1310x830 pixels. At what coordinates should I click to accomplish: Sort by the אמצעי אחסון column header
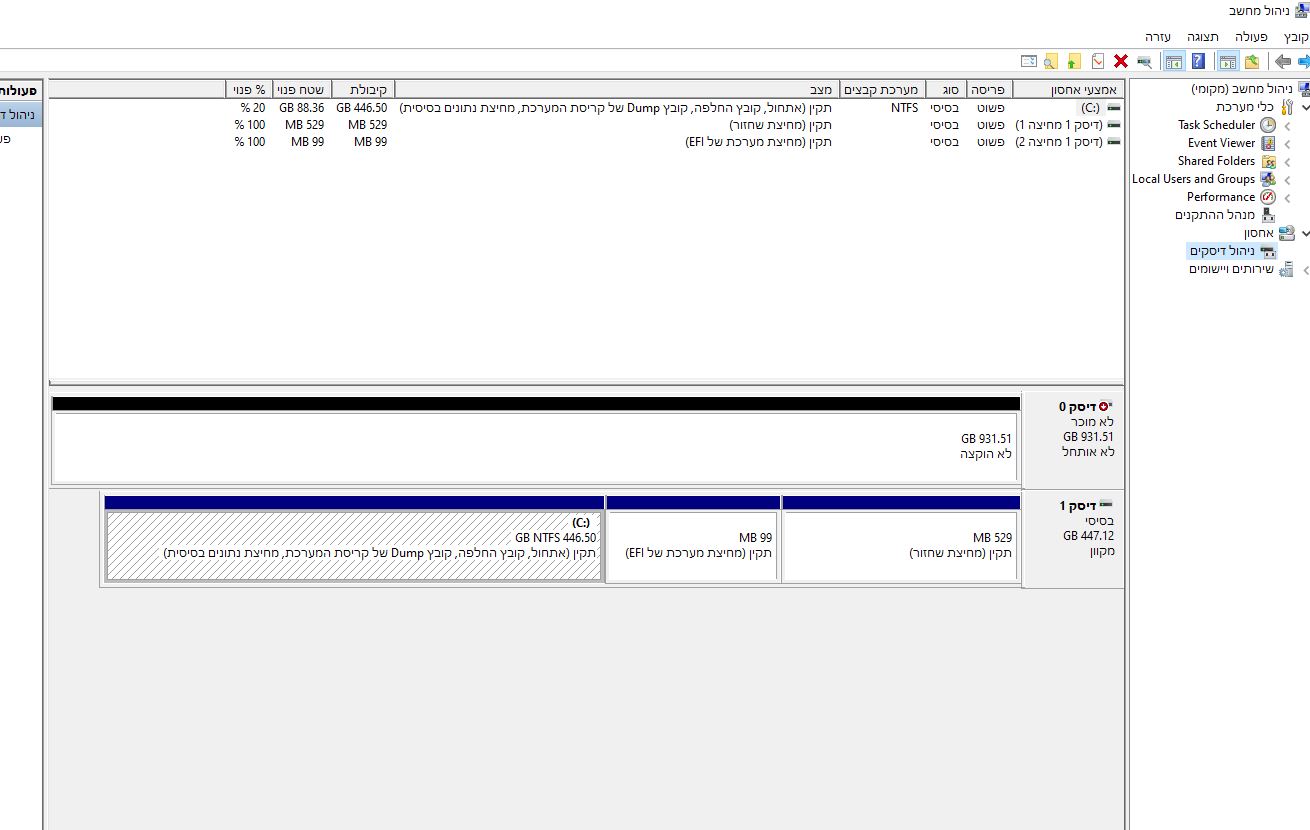coord(1068,90)
